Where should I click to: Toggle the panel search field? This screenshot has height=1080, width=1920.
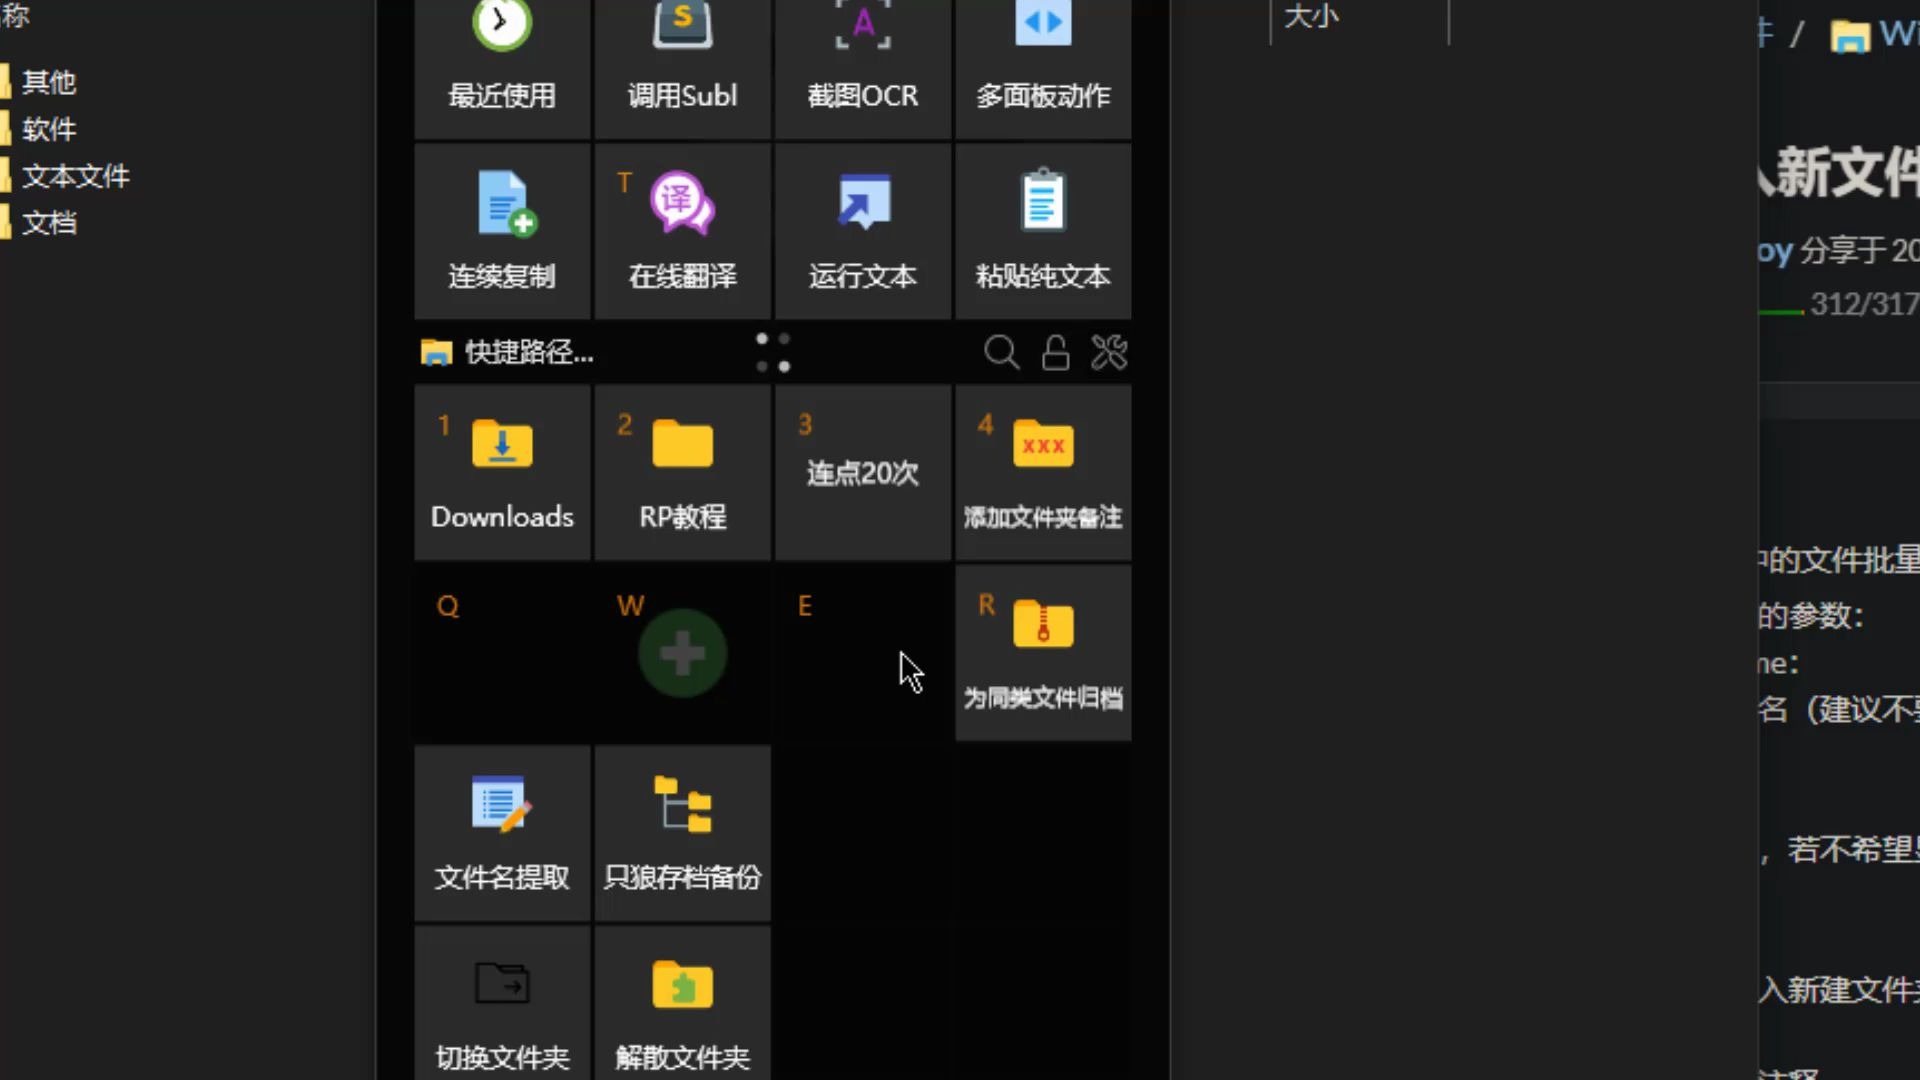[1002, 352]
